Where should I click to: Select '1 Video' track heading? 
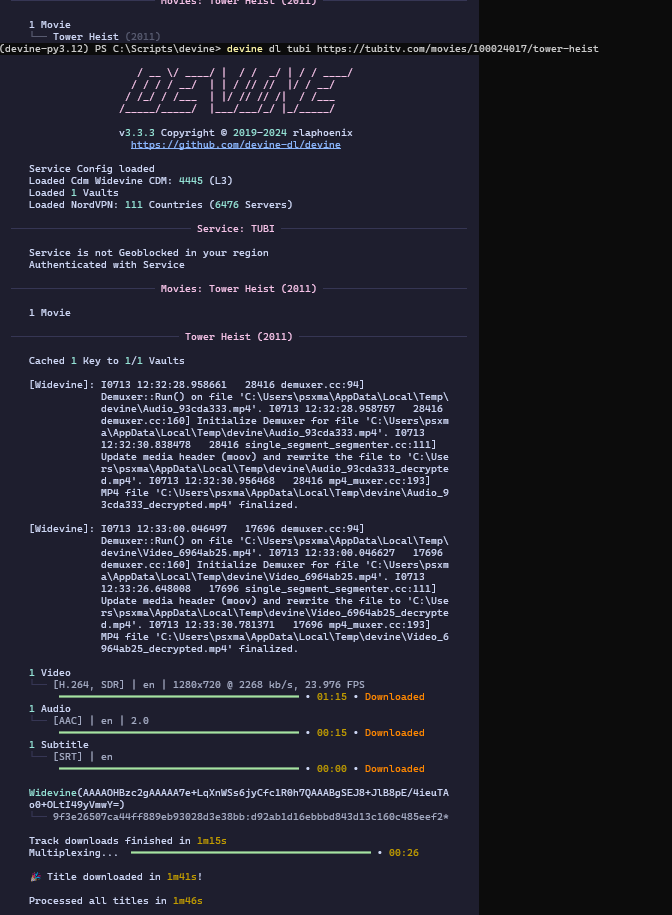coord(50,673)
